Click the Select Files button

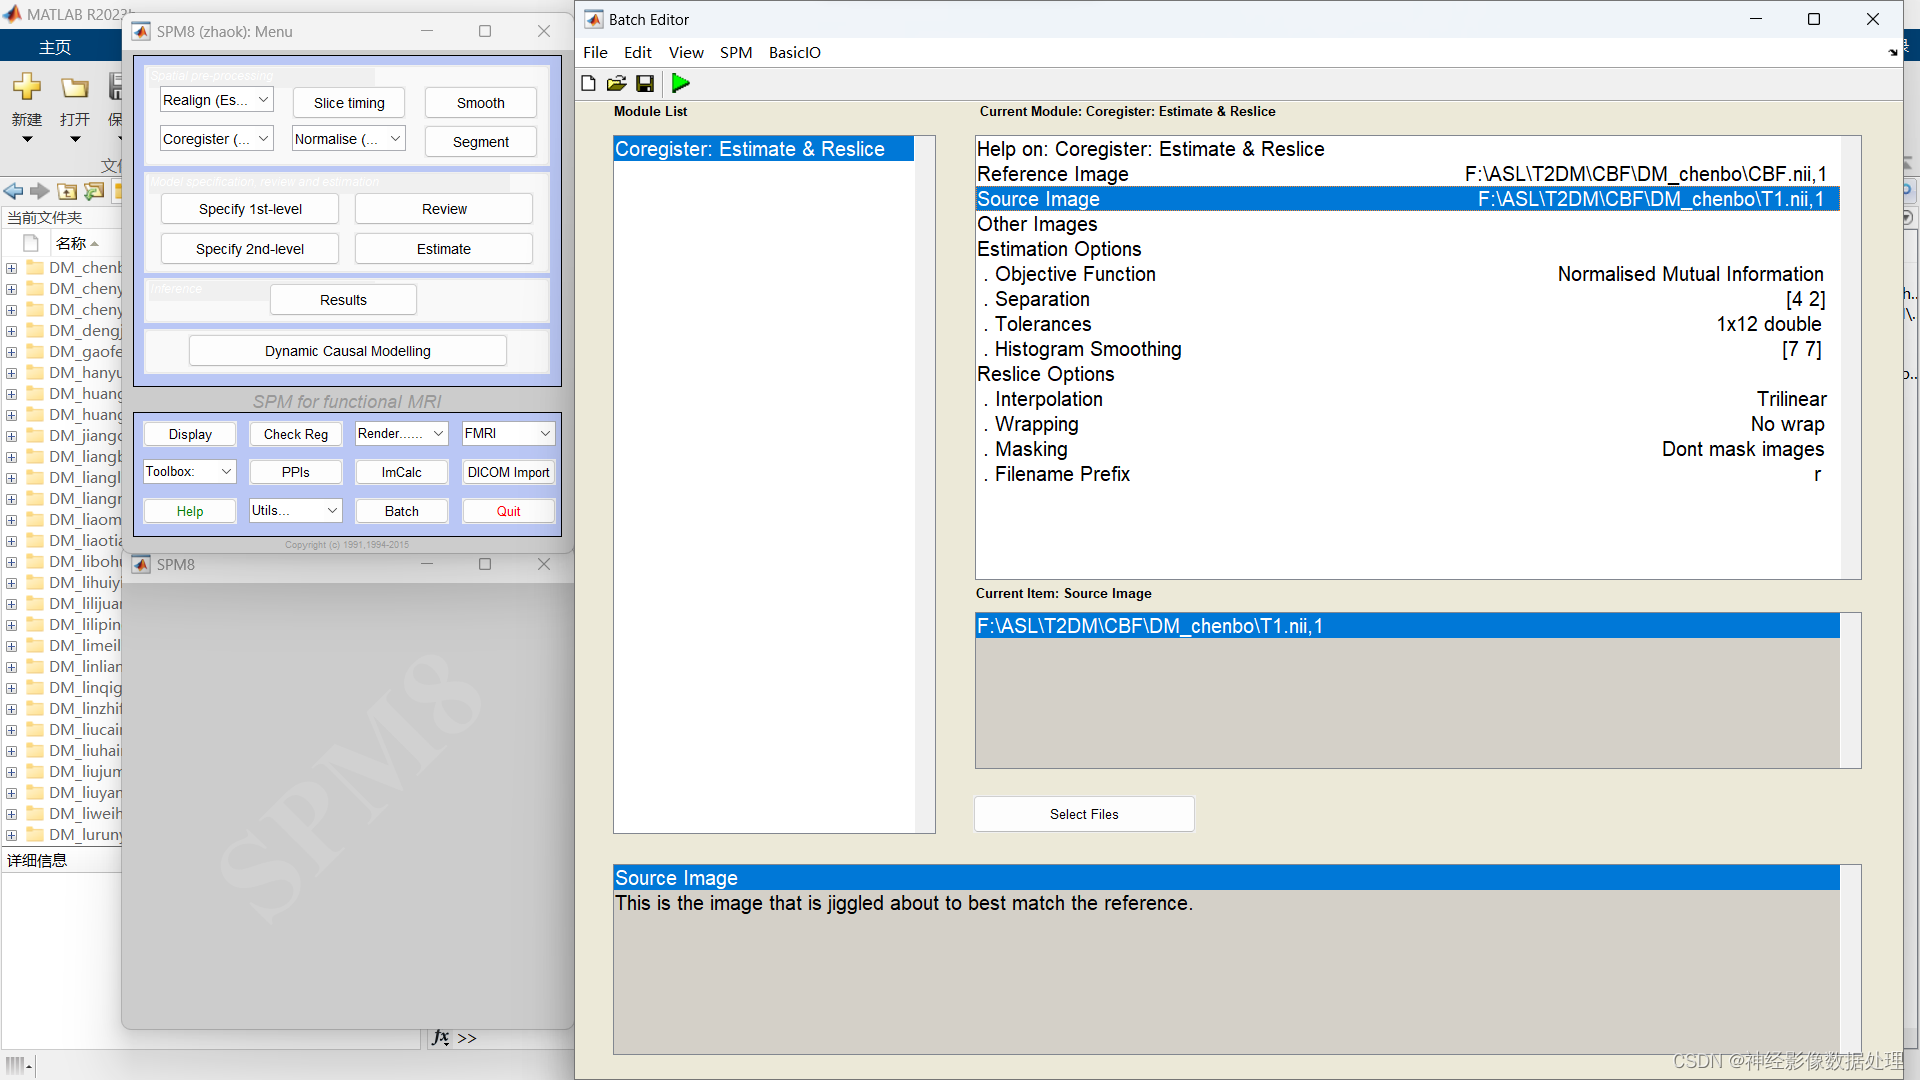pos(1084,814)
